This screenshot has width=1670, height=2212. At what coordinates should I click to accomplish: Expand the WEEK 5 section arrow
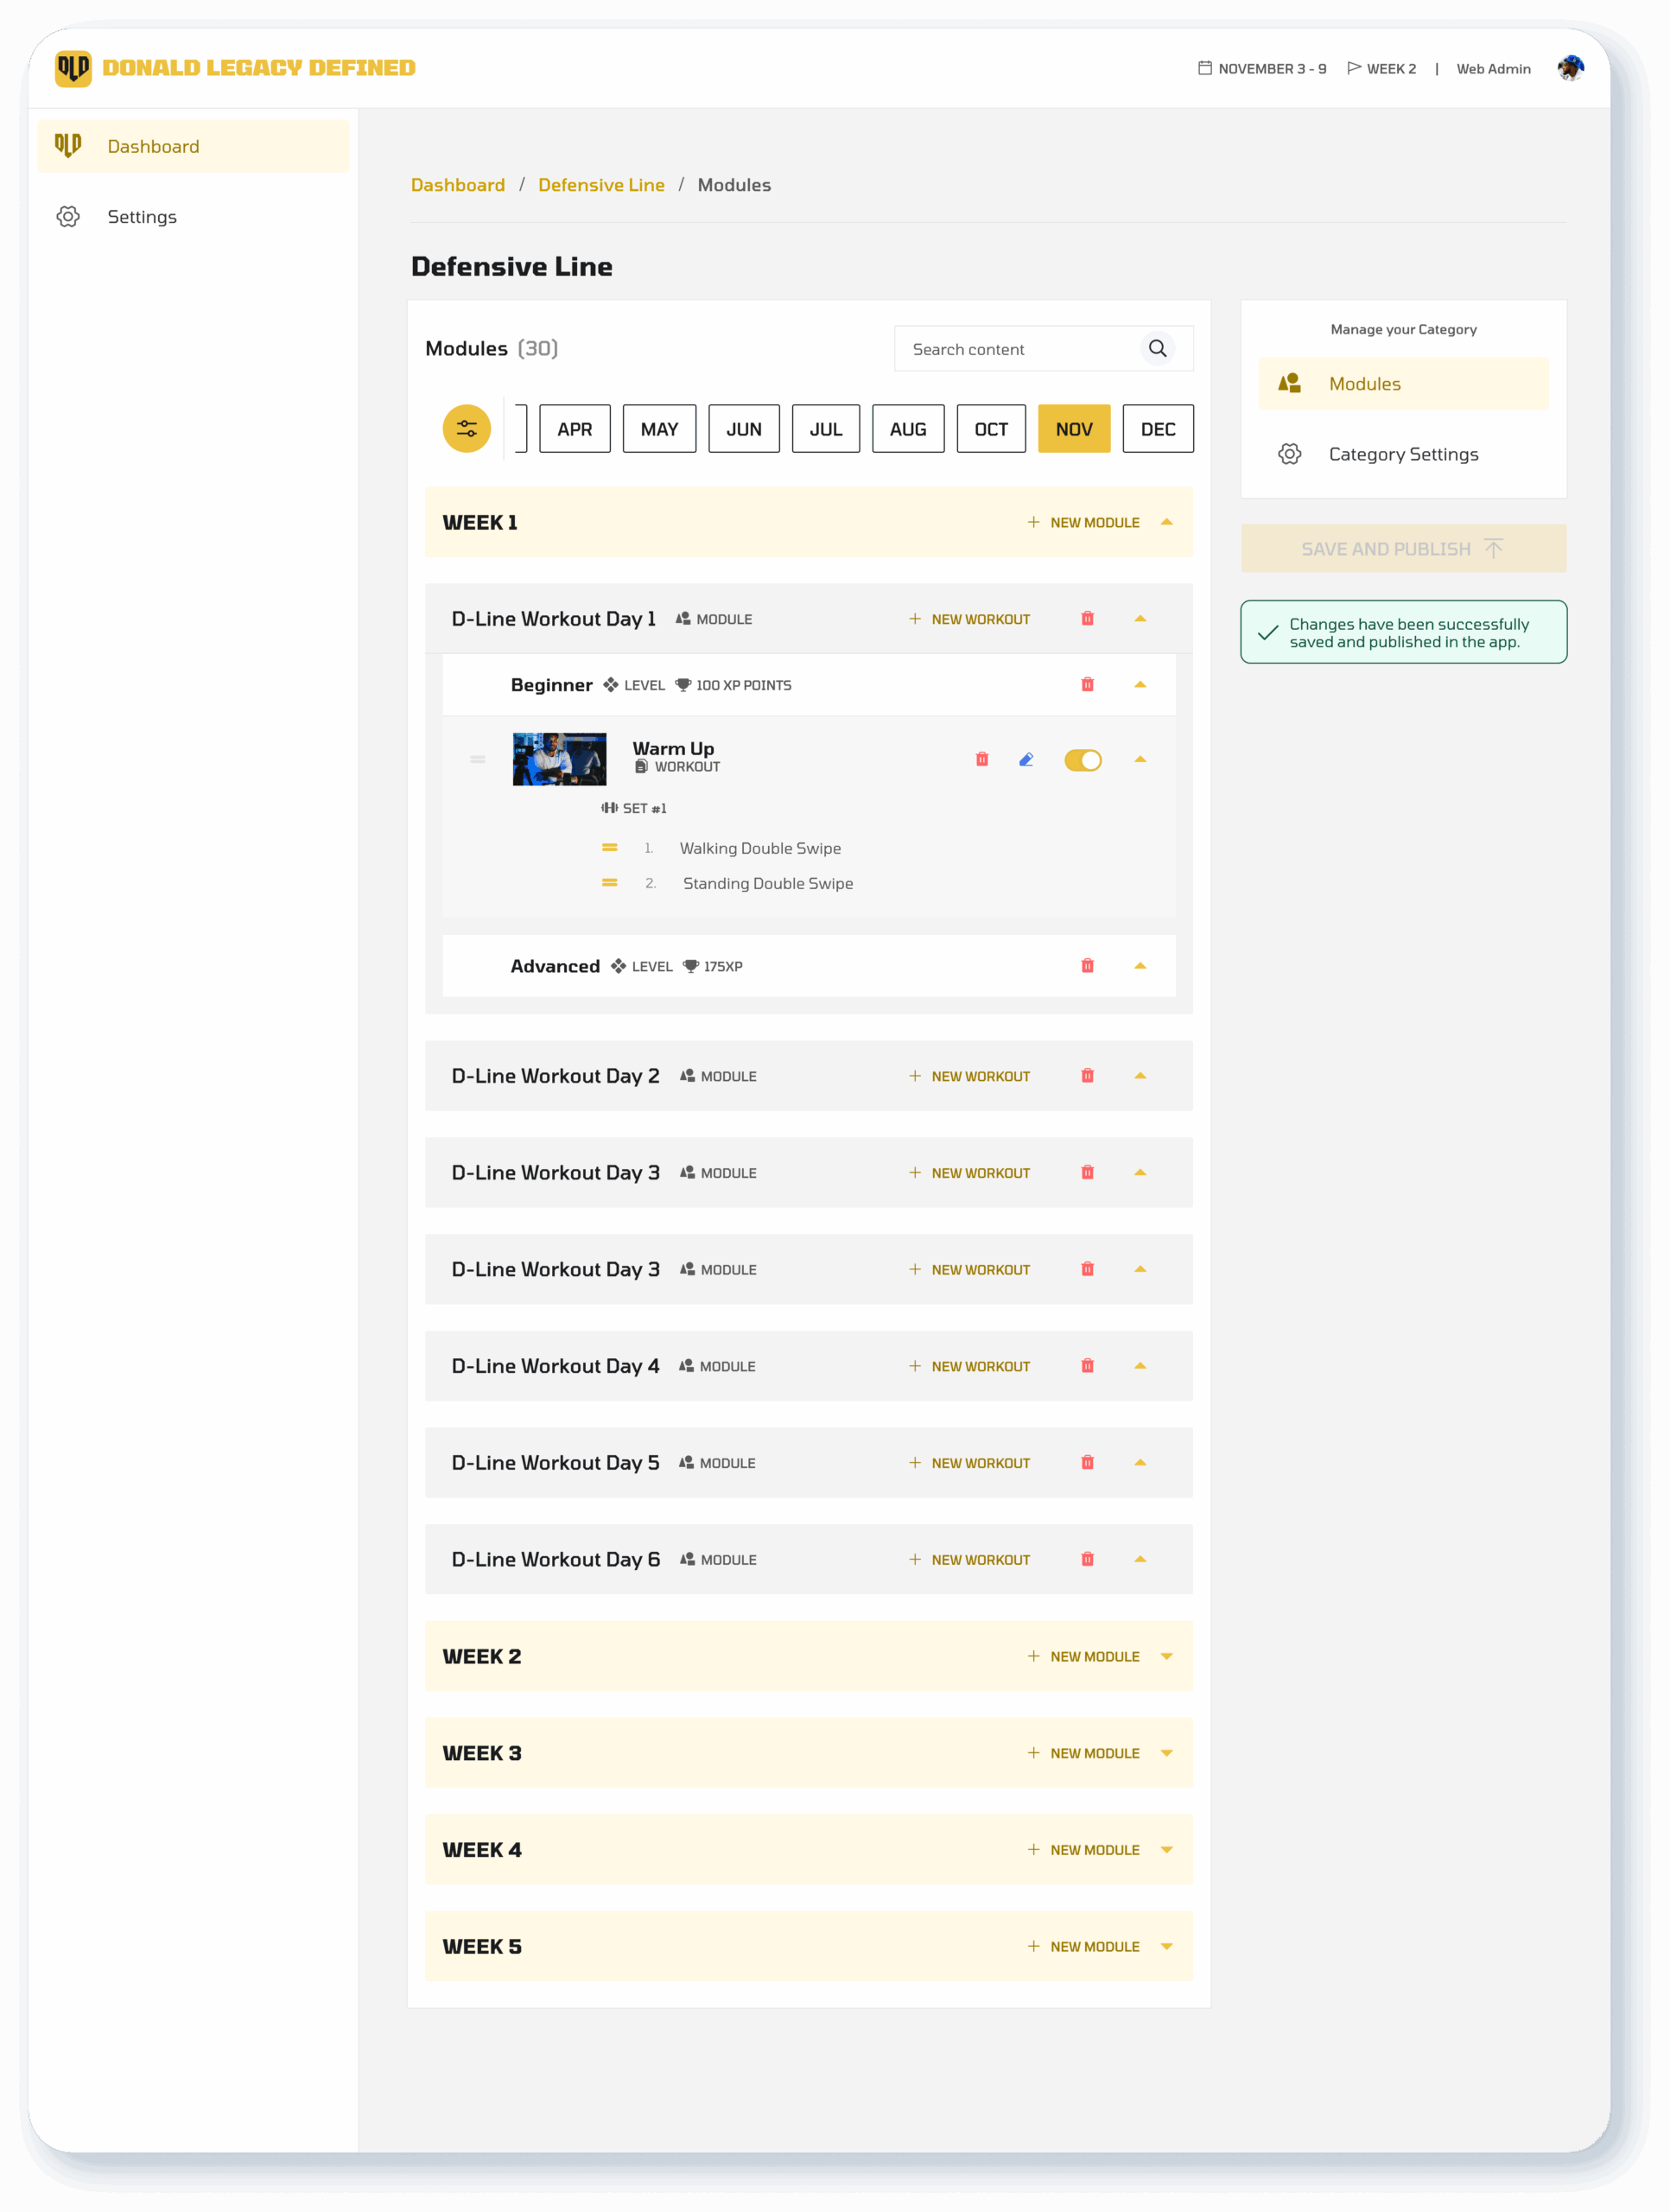1166,1946
